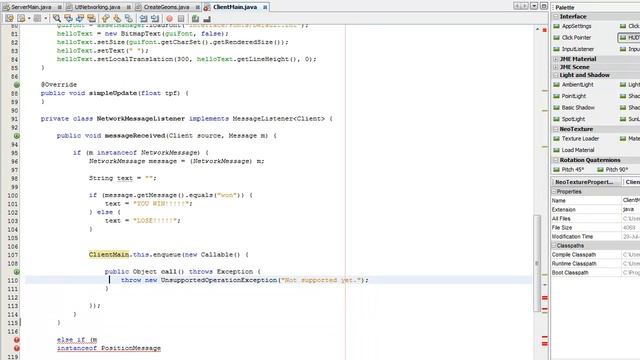
Task: Click Shift Line Left icon
Action: click(143, 18)
